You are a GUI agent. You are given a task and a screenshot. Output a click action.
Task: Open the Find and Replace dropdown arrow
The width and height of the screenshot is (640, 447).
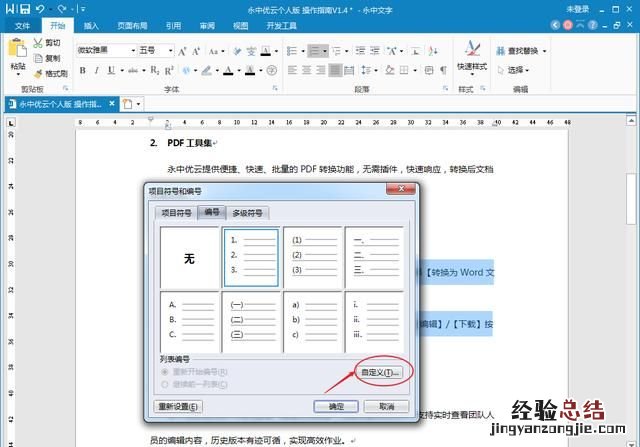[544, 51]
